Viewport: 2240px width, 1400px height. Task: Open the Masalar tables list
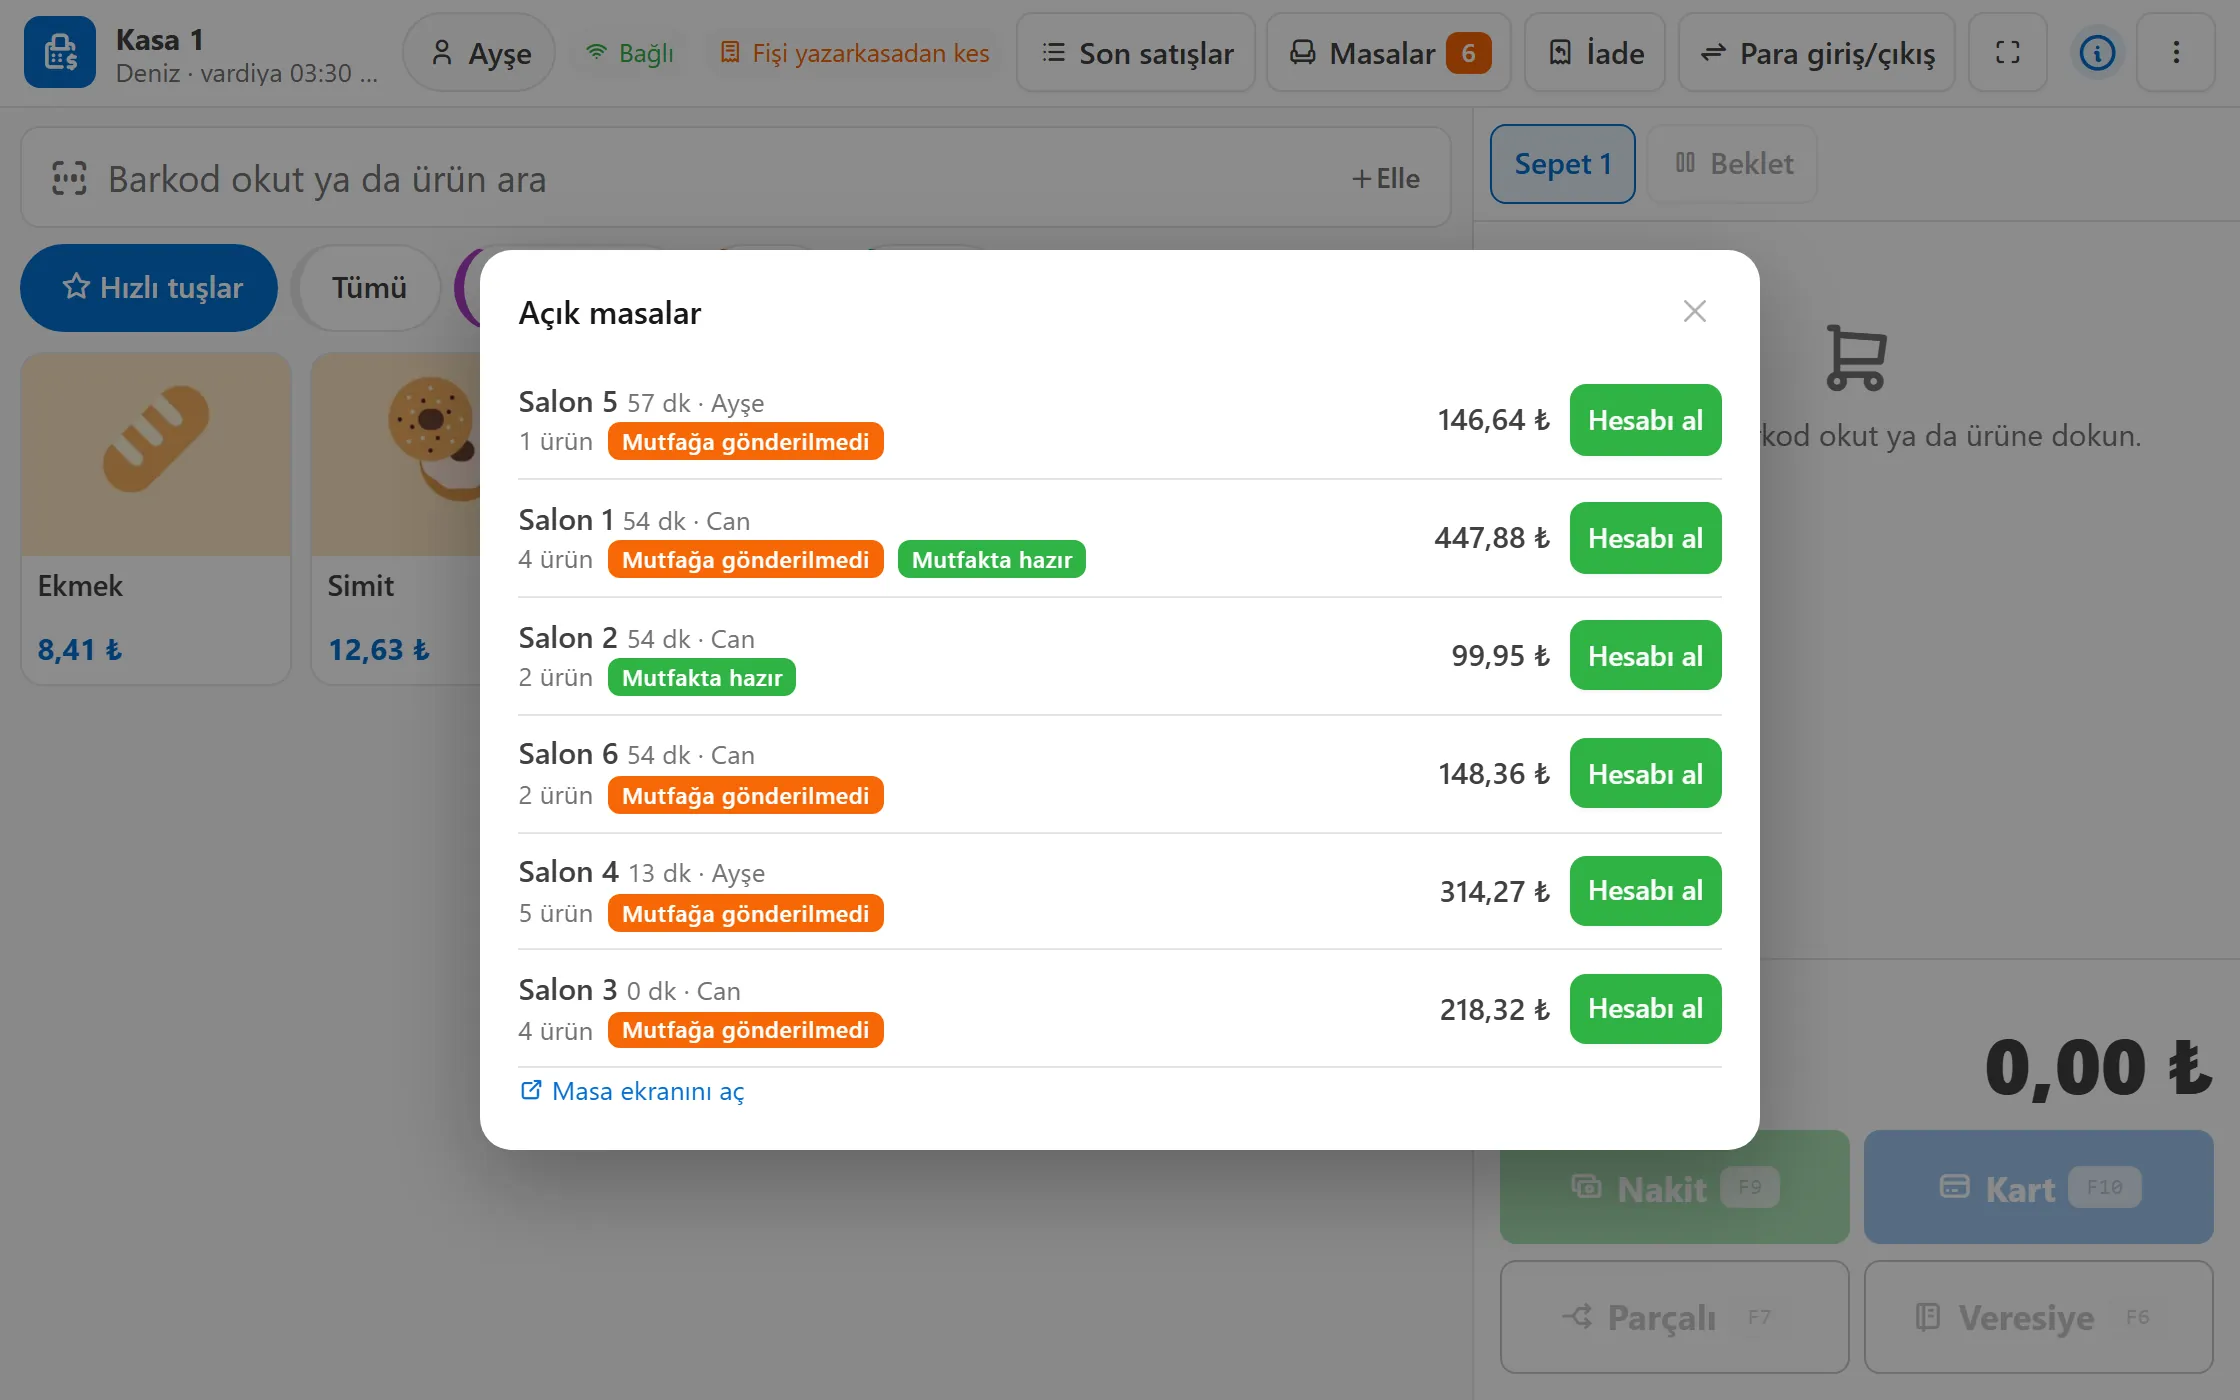click(1388, 53)
